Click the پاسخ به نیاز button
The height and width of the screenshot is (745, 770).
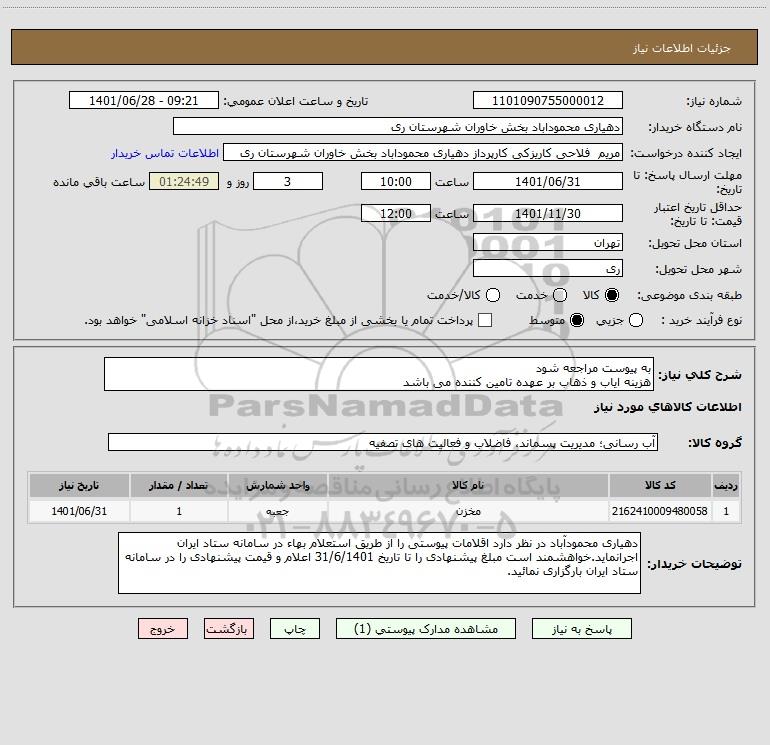pyautogui.click(x=582, y=629)
